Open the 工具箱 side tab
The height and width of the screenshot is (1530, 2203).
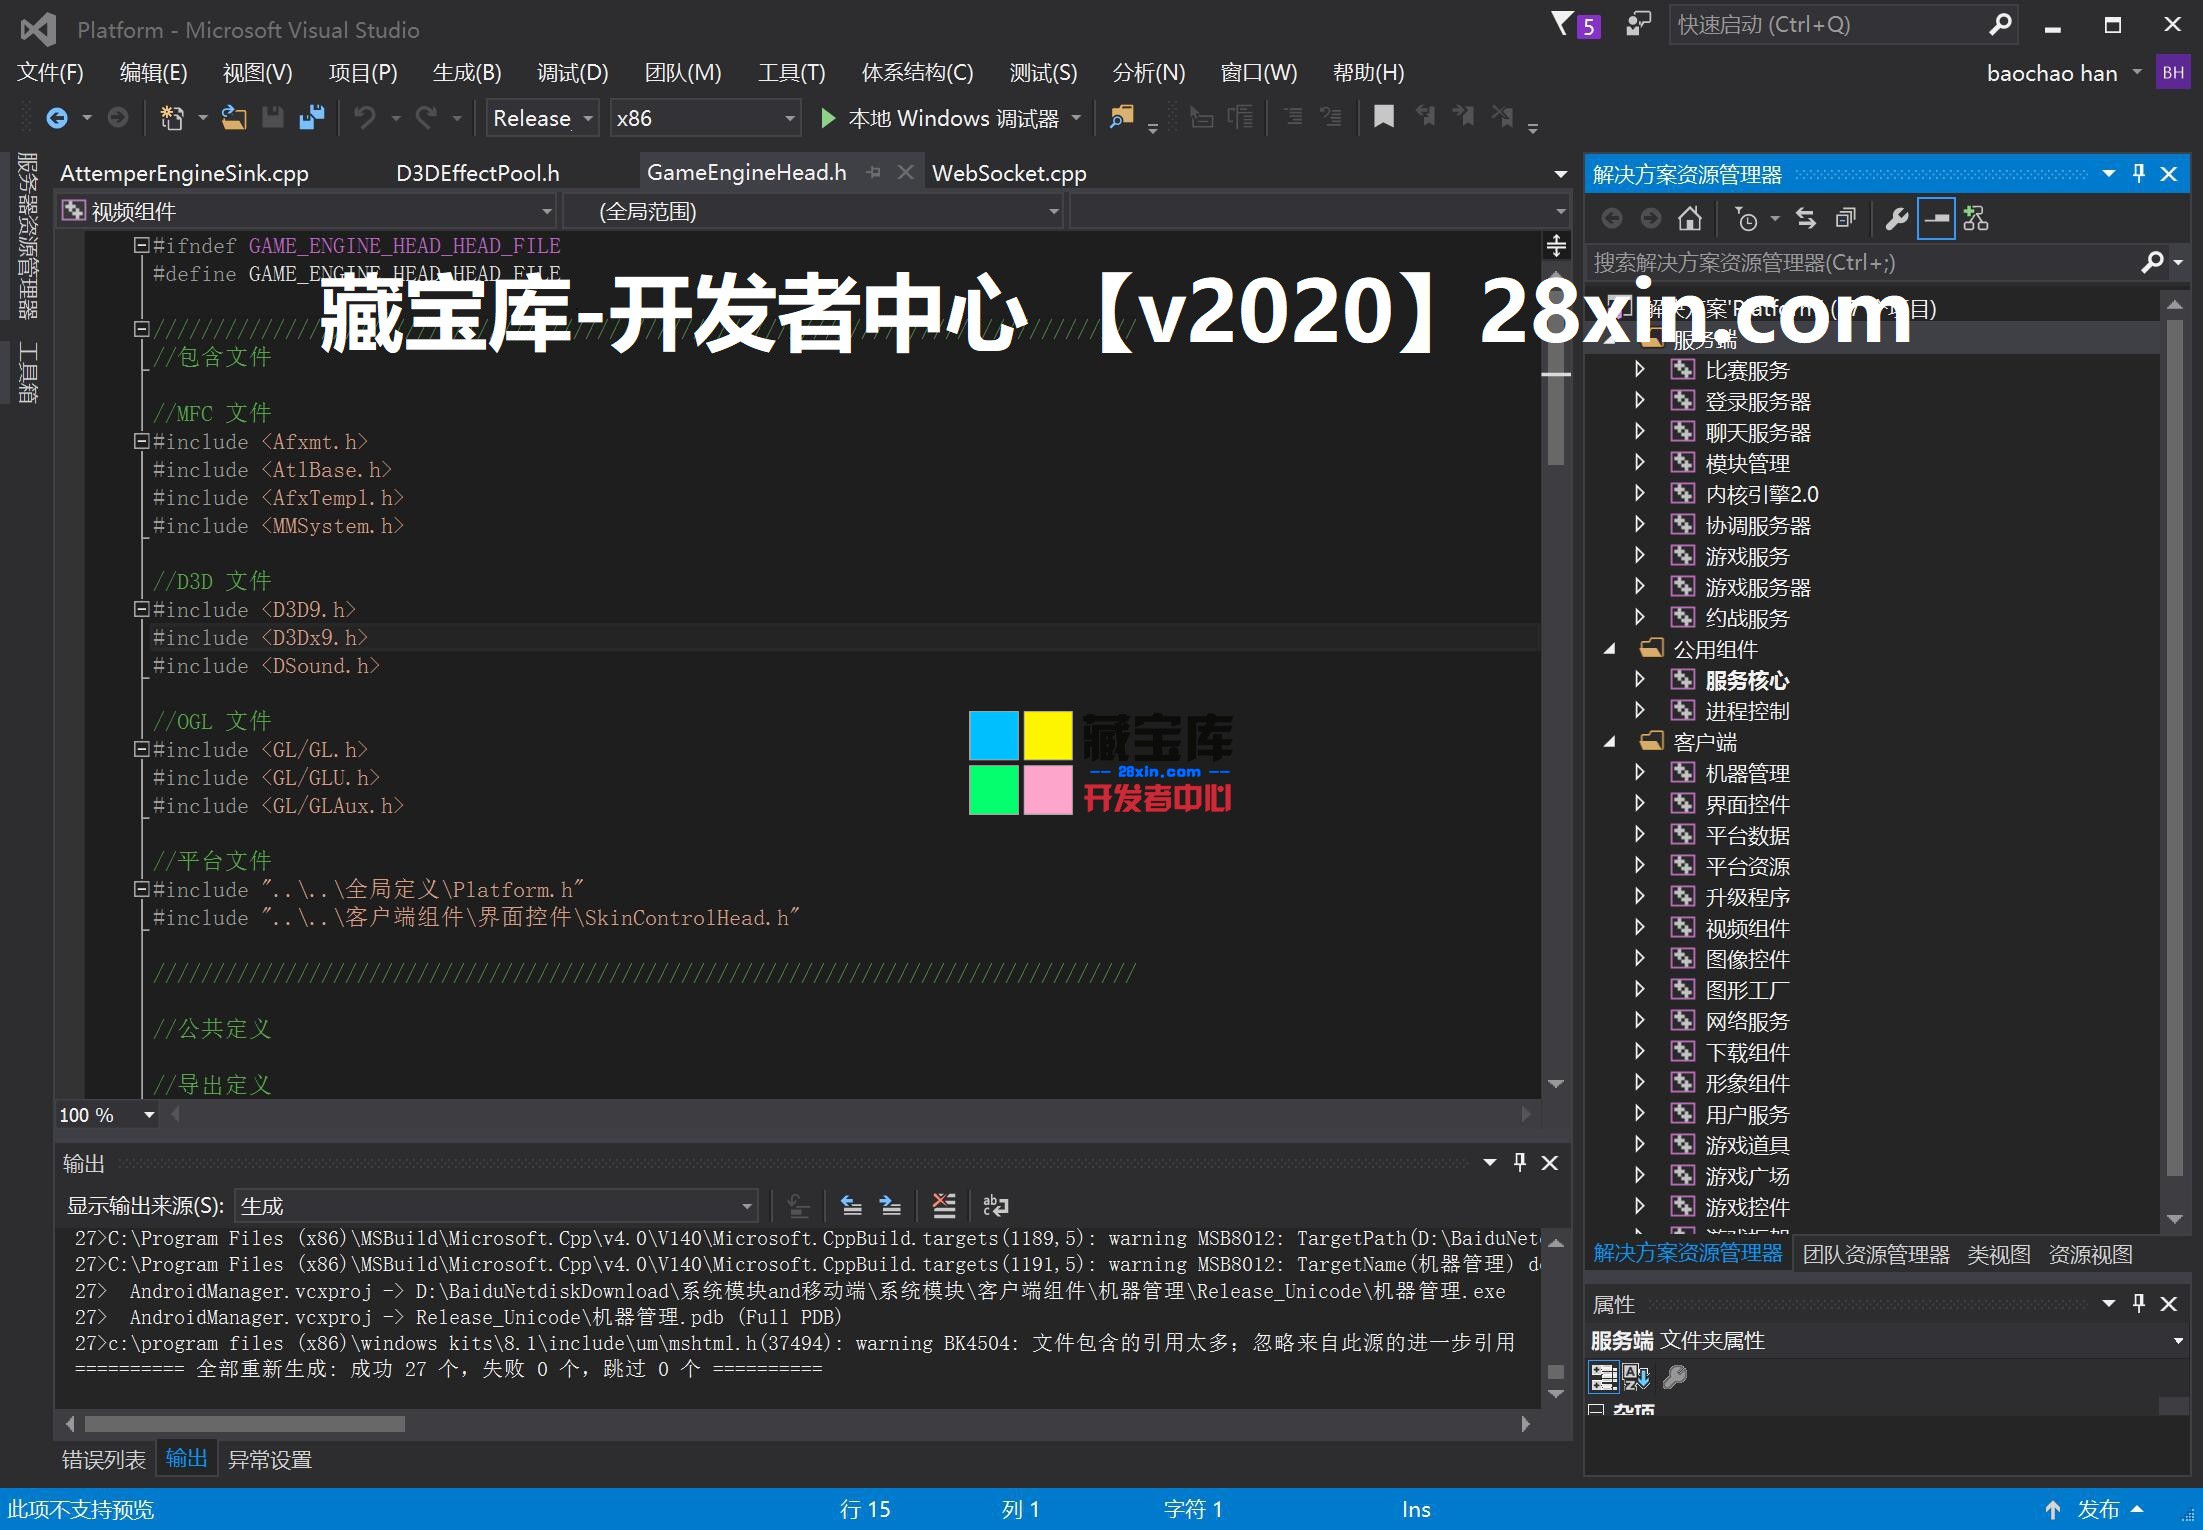pyautogui.click(x=28, y=372)
